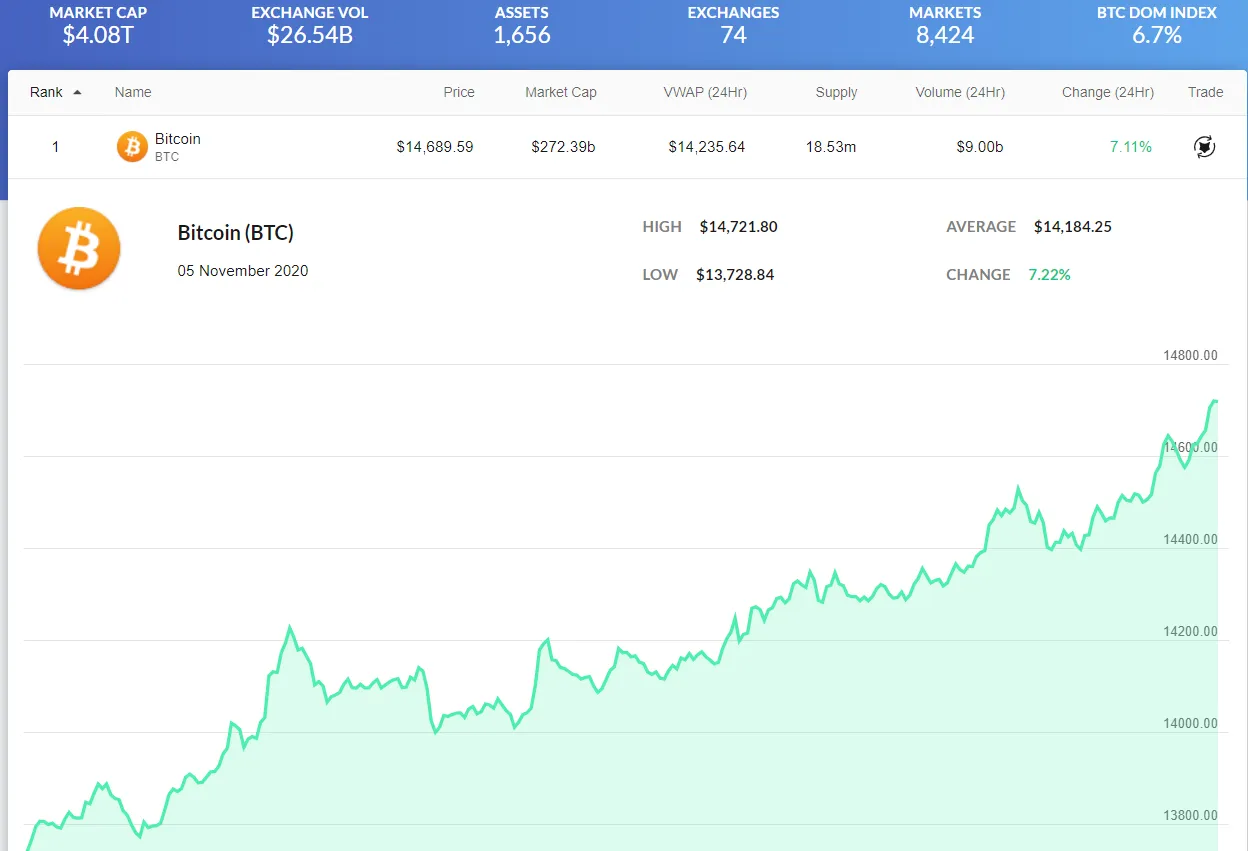Sort by Rank using the arrow indicator
The height and width of the screenshot is (851, 1248).
pyautogui.click(x=78, y=92)
